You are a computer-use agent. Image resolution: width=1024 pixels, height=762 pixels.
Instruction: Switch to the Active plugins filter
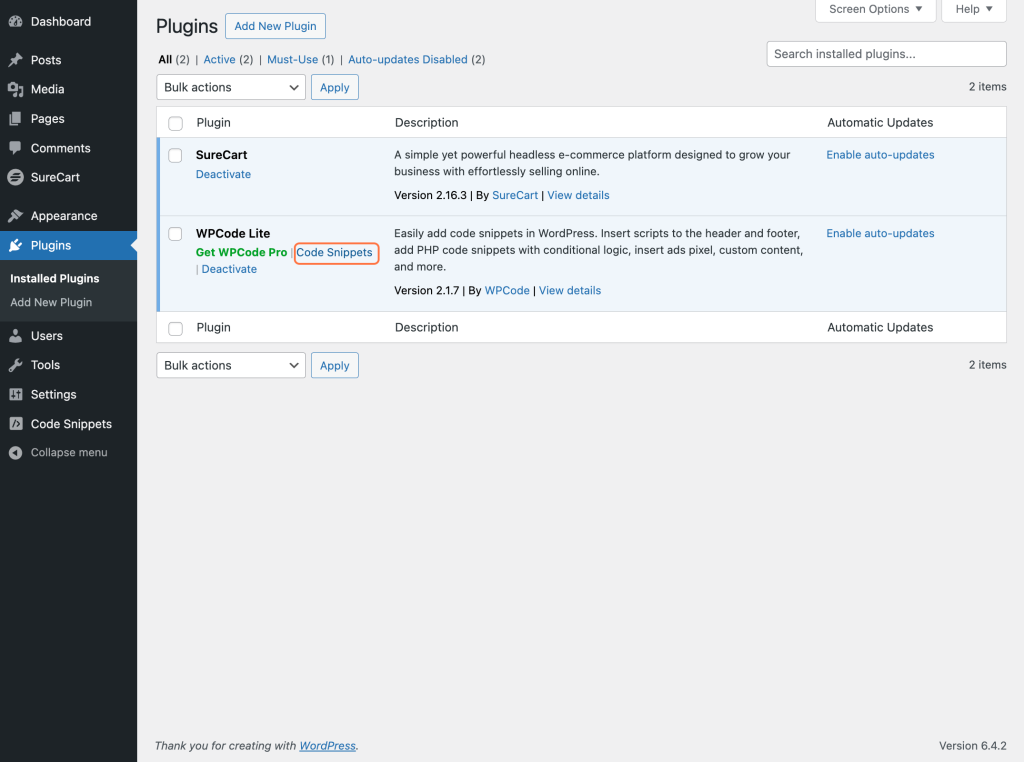(219, 59)
